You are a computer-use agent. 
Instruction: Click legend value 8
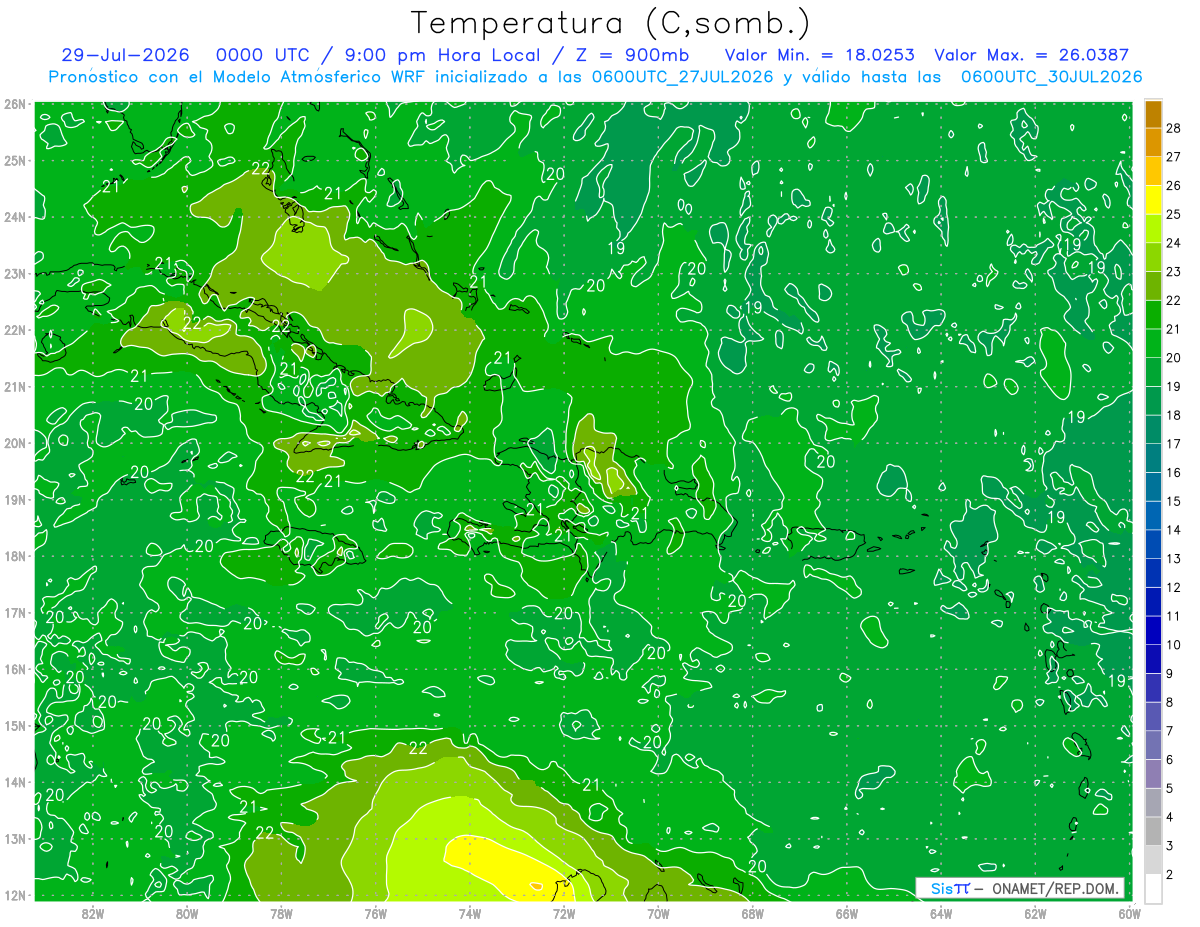(1170, 702)
